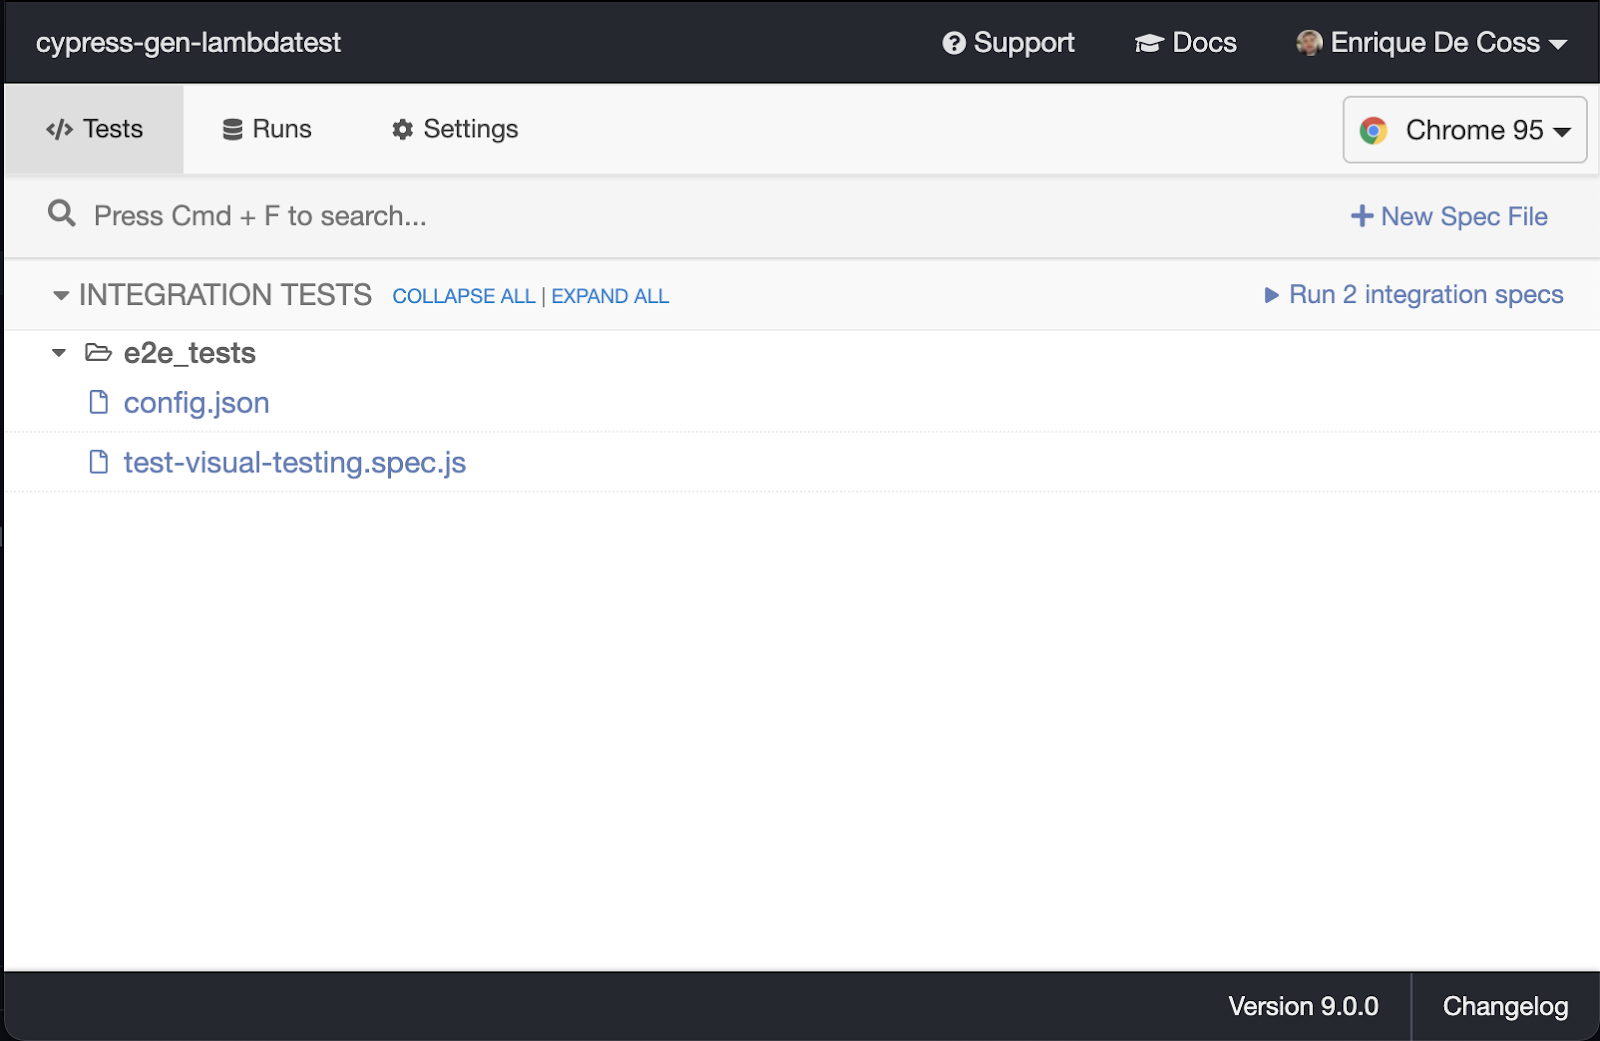The height and width of the screenshot is (1041, 1600).
Task: Click the Enrique De Coss avatar
Action: coord(1308,43)
